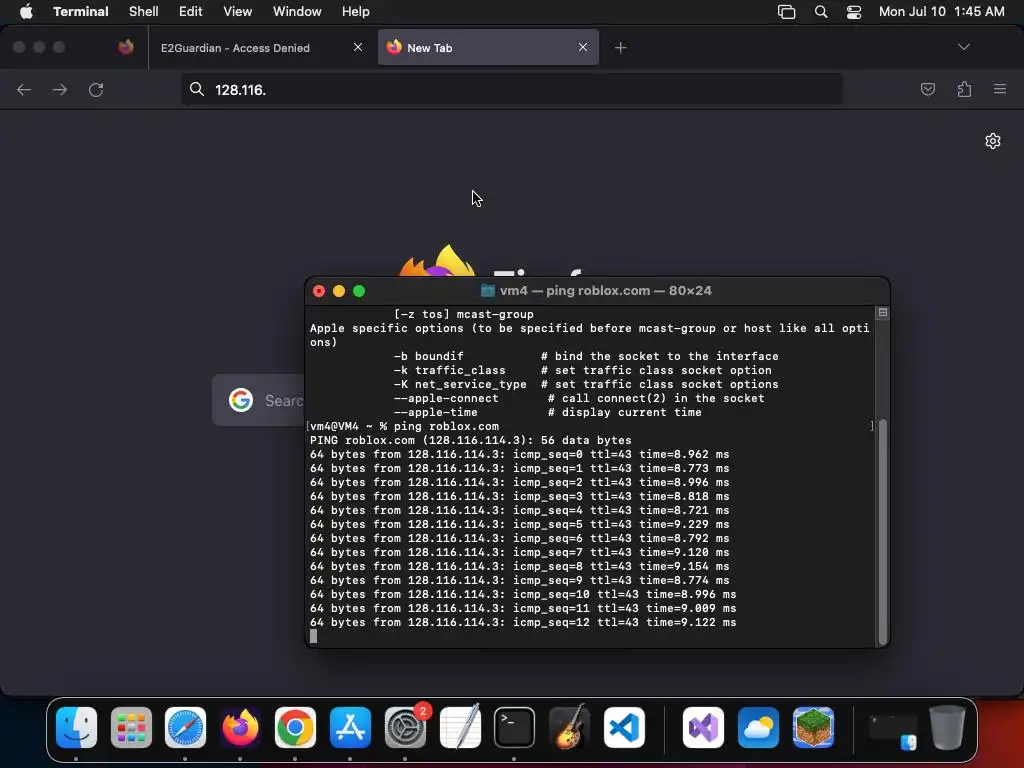Click the date and time in menu bar
Image resolution: width=1024 pixels, height=768 pixels.
pyautogui.click(x=942, y=12)
